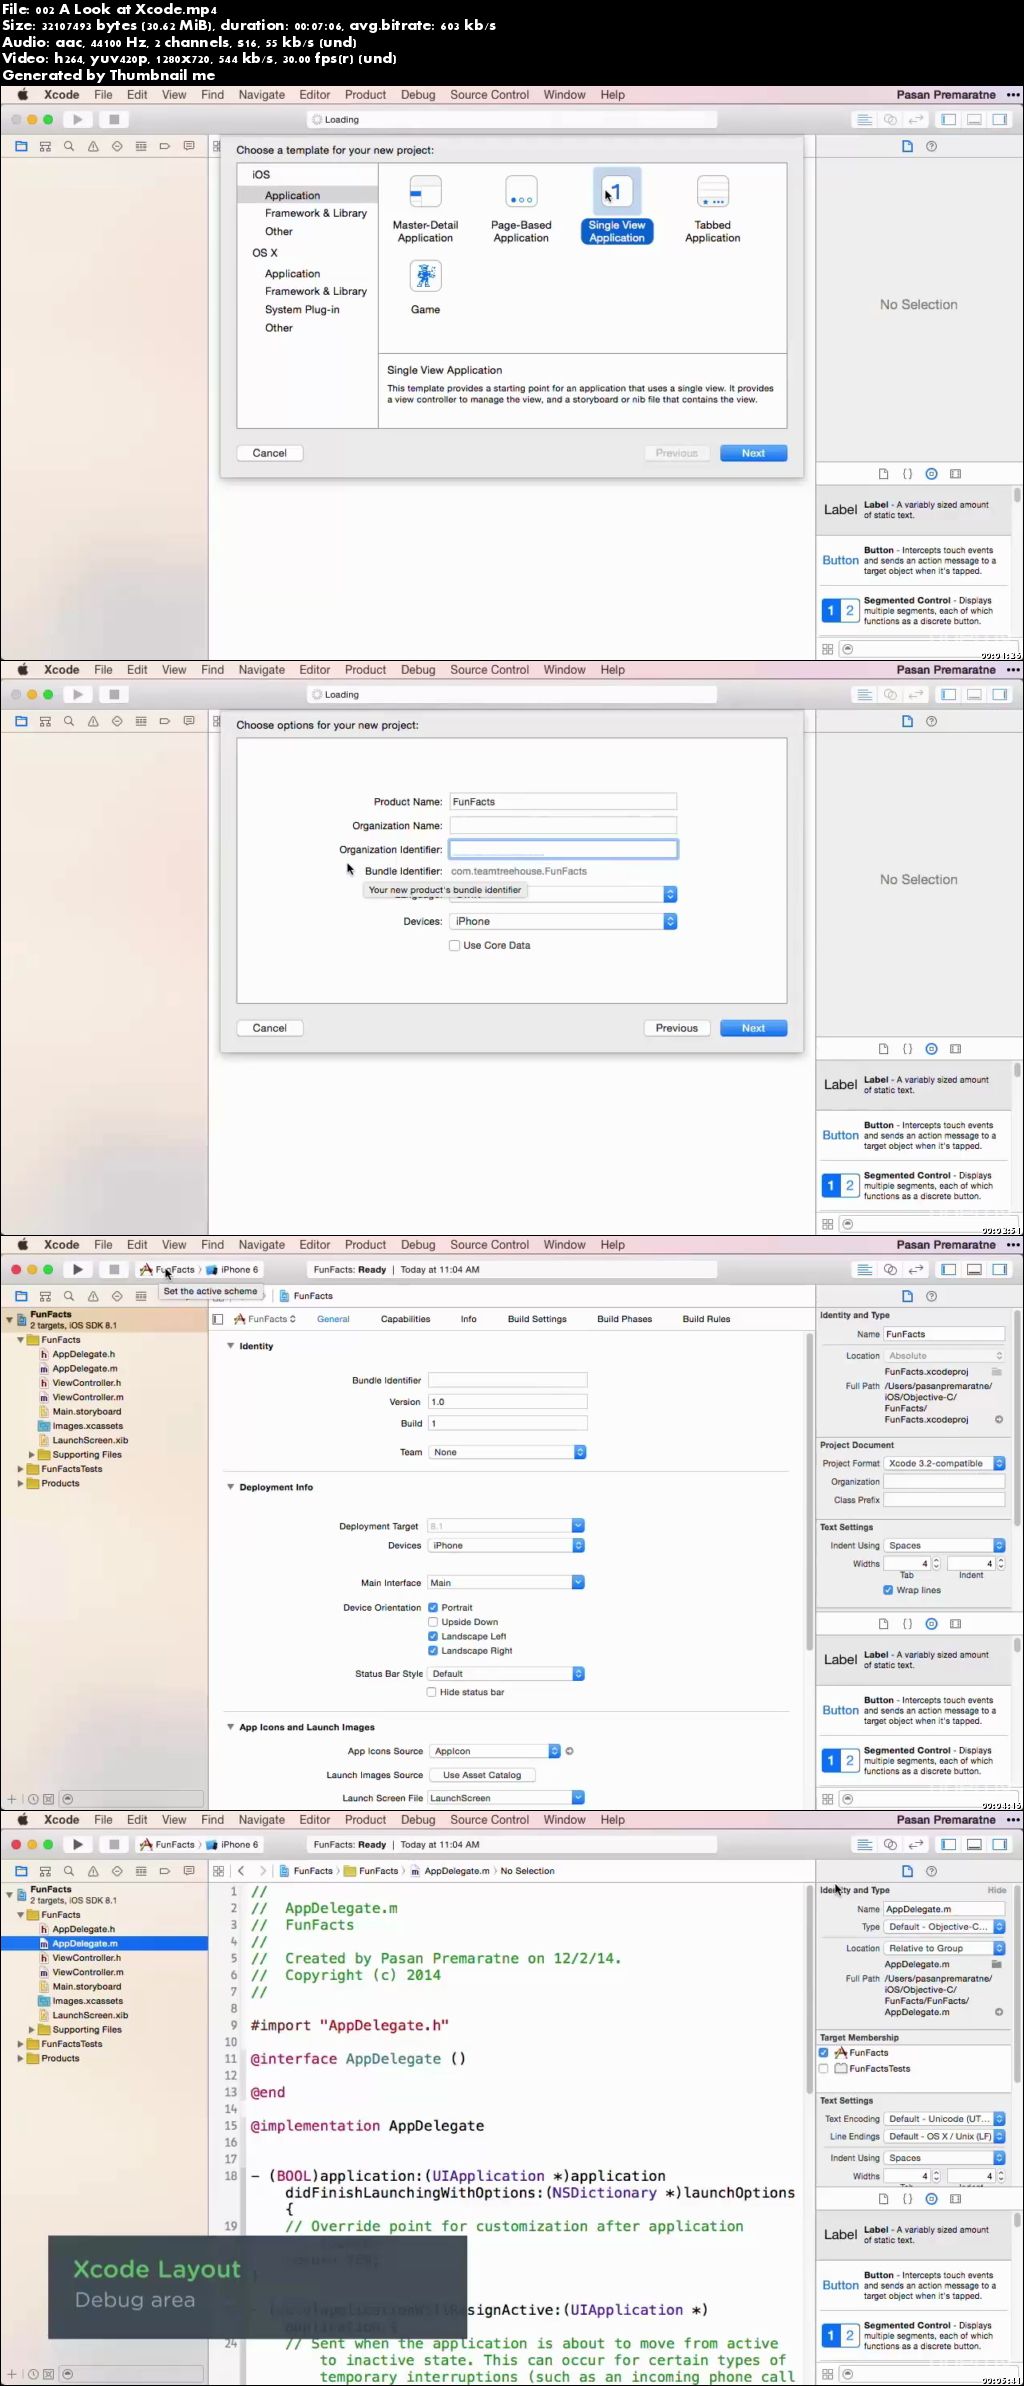
Task: Open the issue navigator in the AppDelegate.m code frame
Action: click(93, 1871)
